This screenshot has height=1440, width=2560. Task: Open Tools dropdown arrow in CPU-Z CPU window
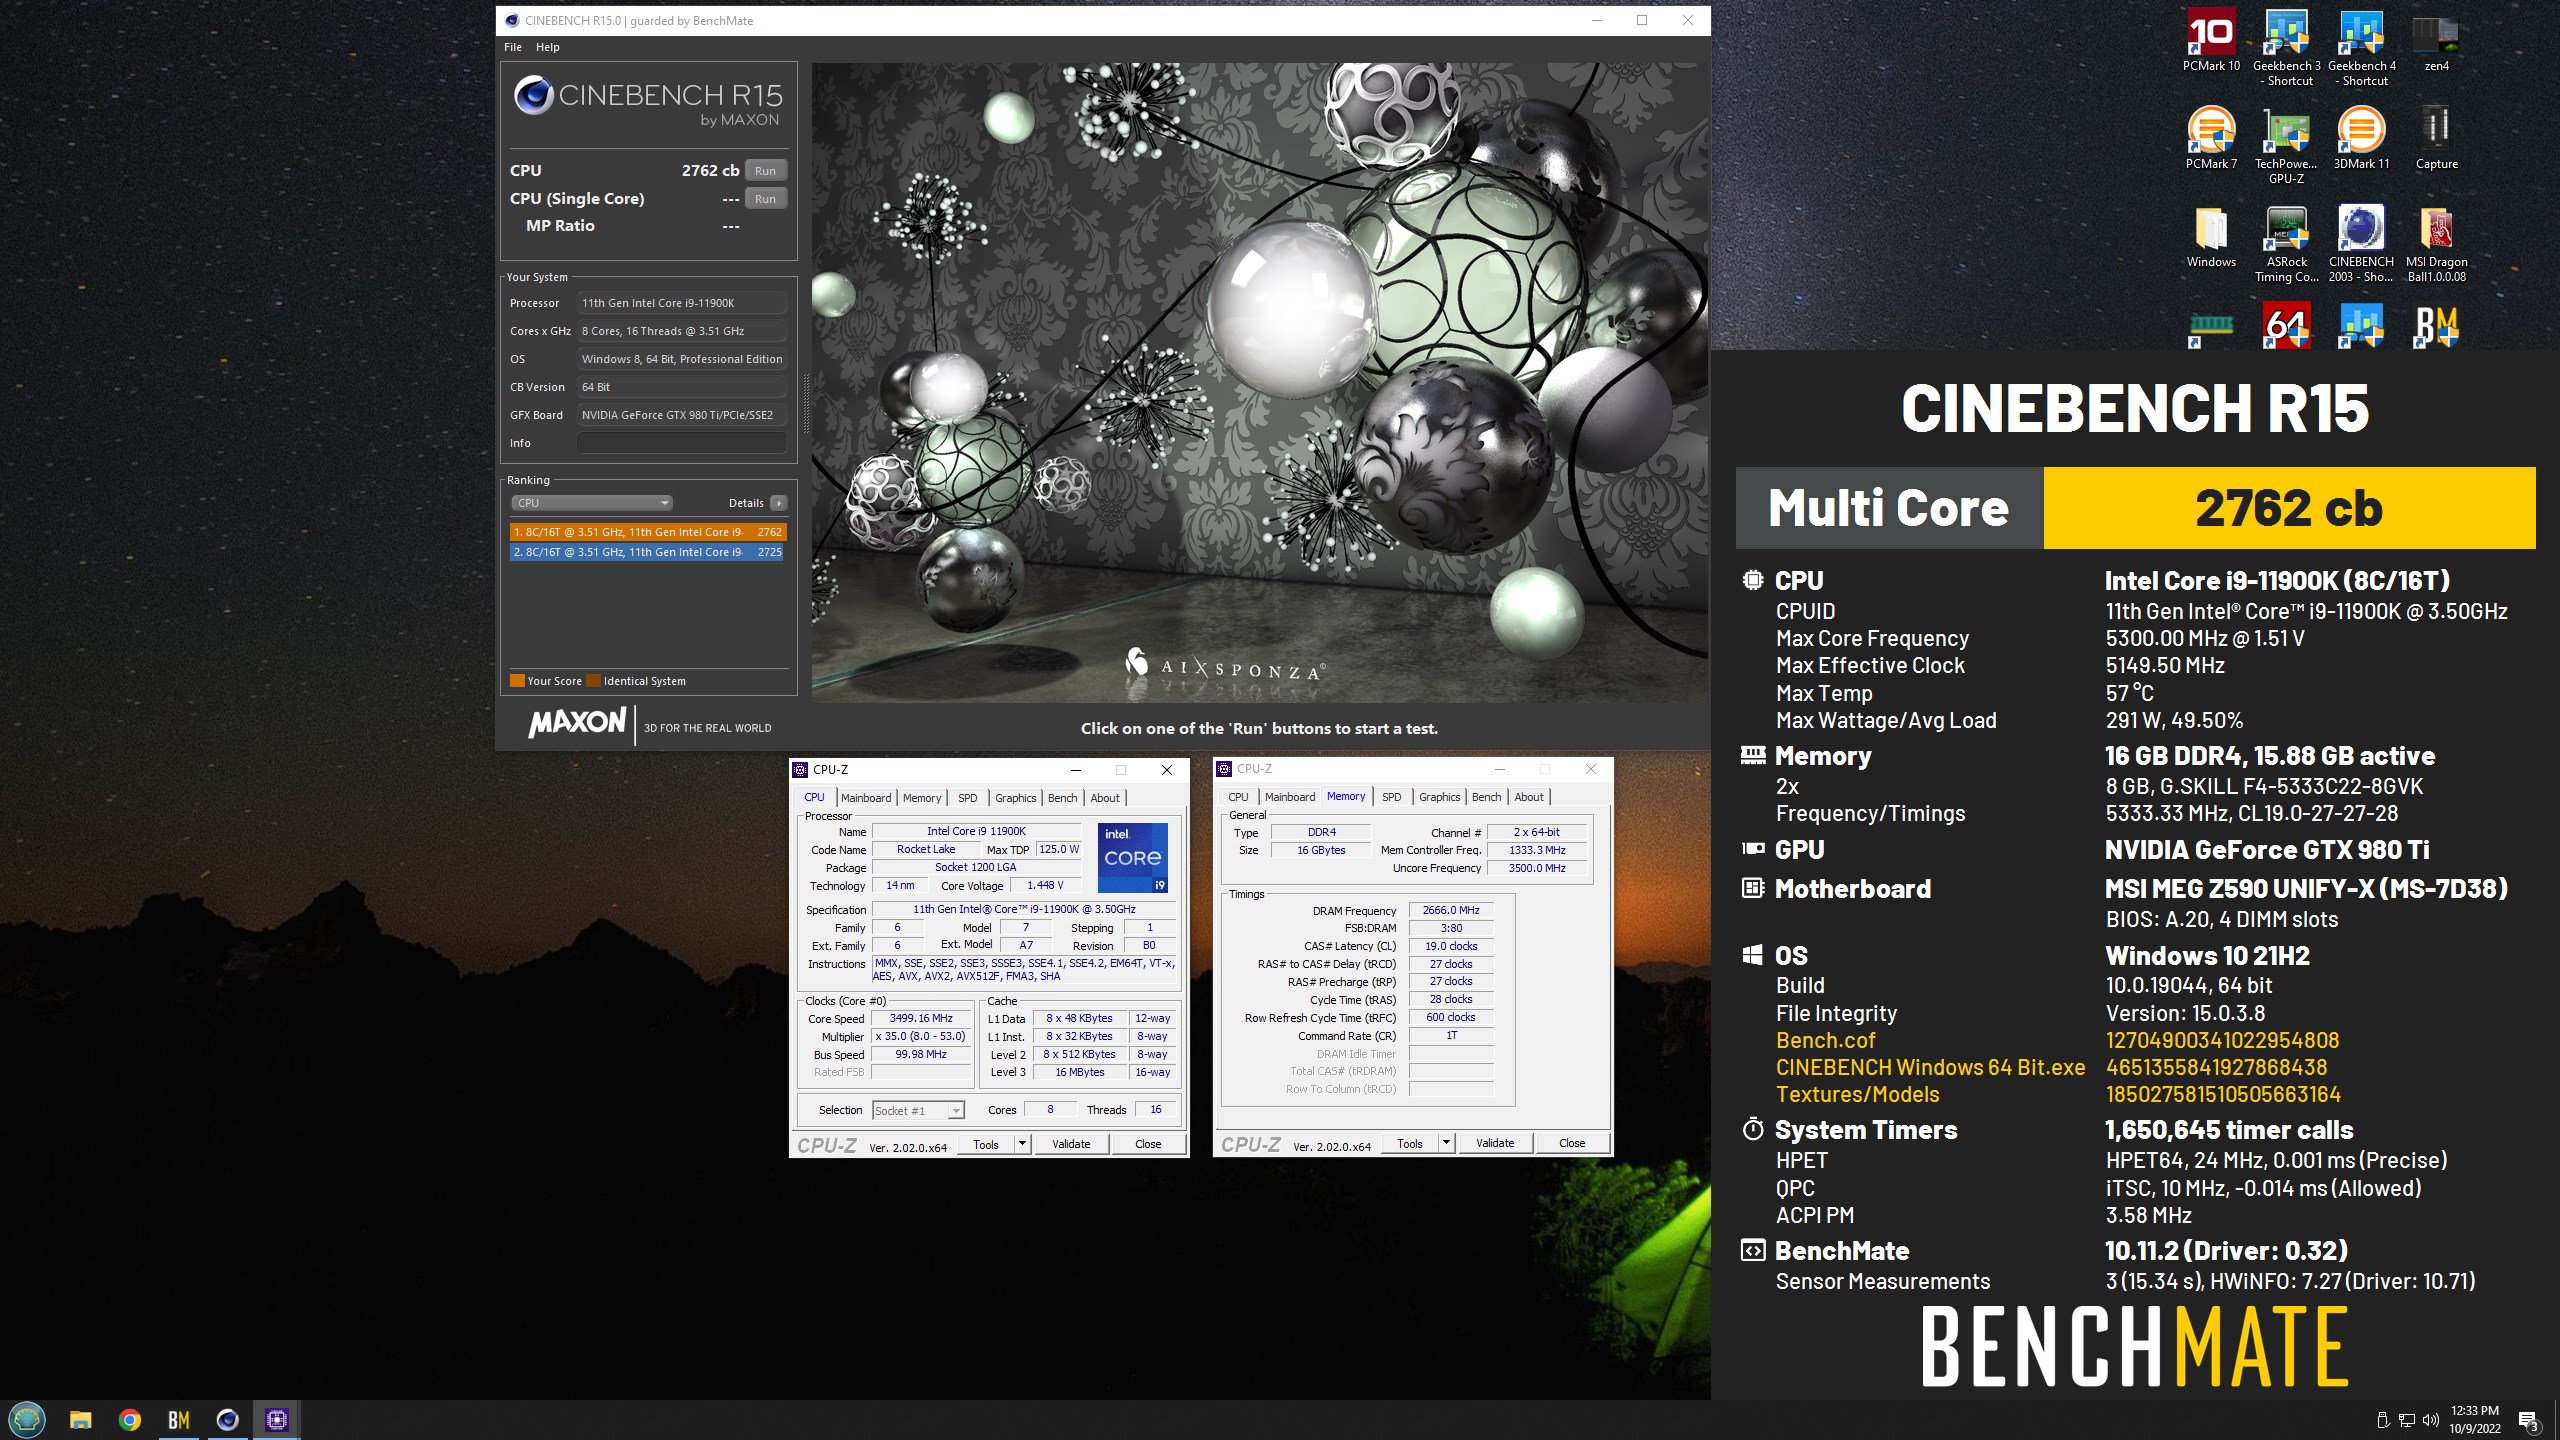click(x=1022, y=1143)
